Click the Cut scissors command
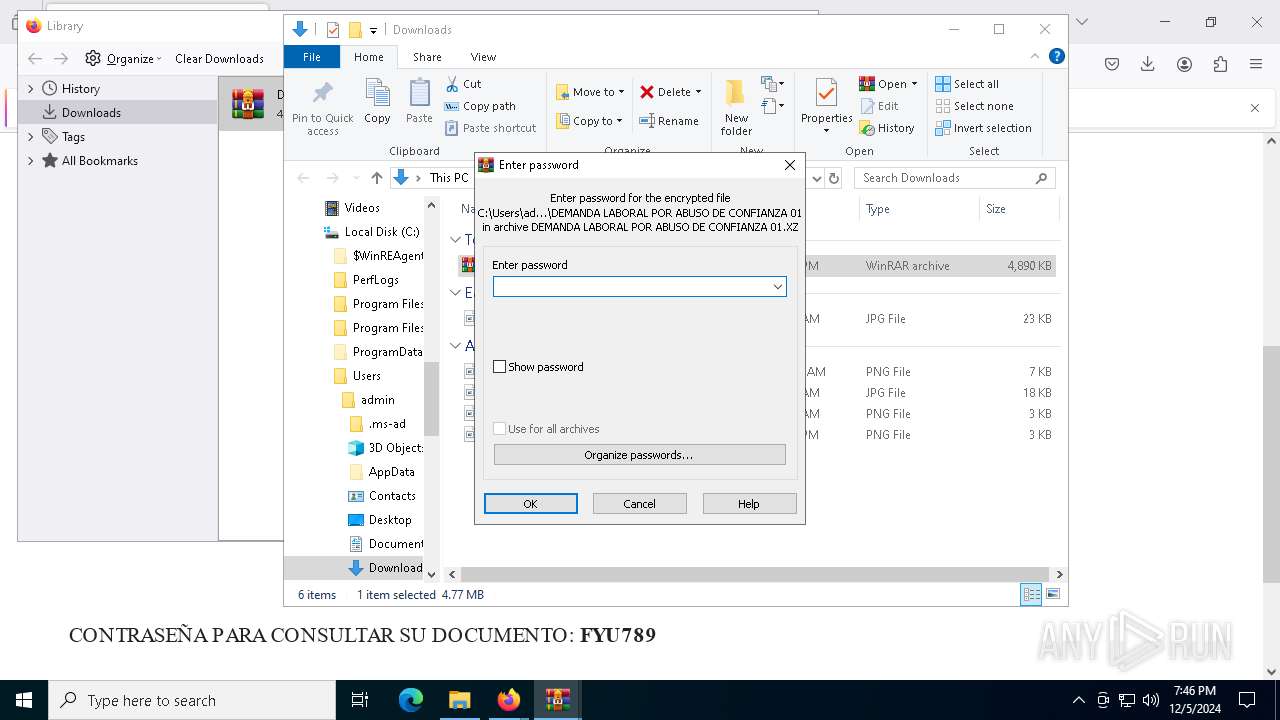This screenshot has width=1280, height=720. (463, 84)
